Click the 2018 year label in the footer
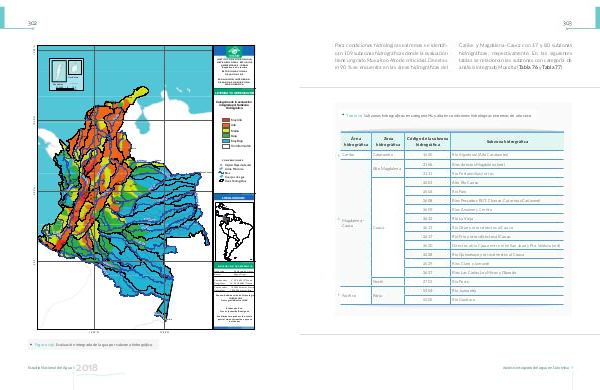600x390 pixels. (86, 368)
